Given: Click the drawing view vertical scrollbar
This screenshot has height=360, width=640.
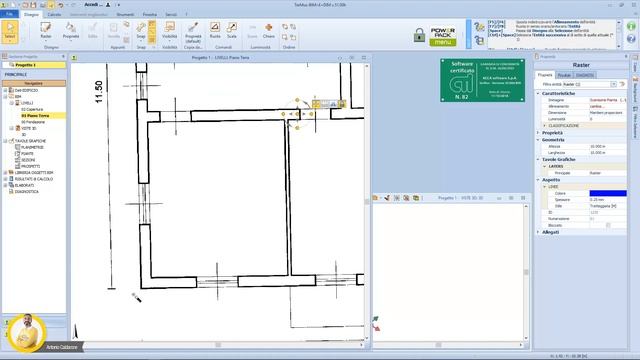Looking at the screenshot, I should (367, 202).
